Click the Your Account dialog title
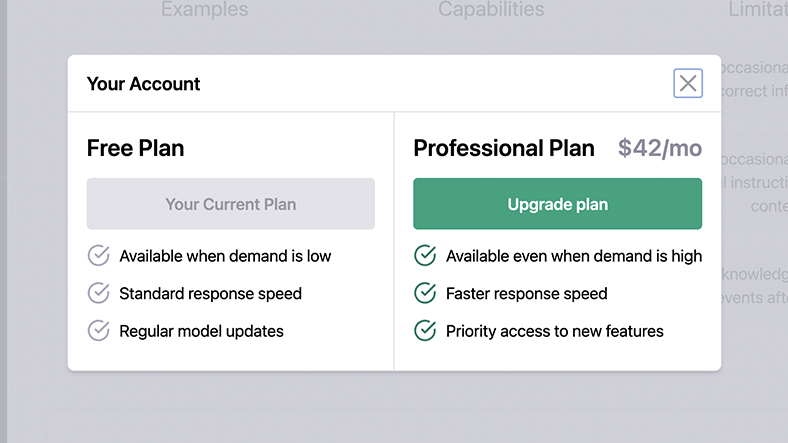The image size is (788, 443). [143, 84]
